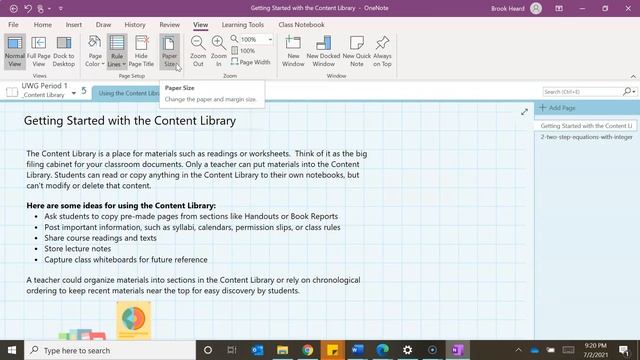Open Google Chrome from the taskbar
The width and height of the screenshot is (640, 360).
pos(308,350)
